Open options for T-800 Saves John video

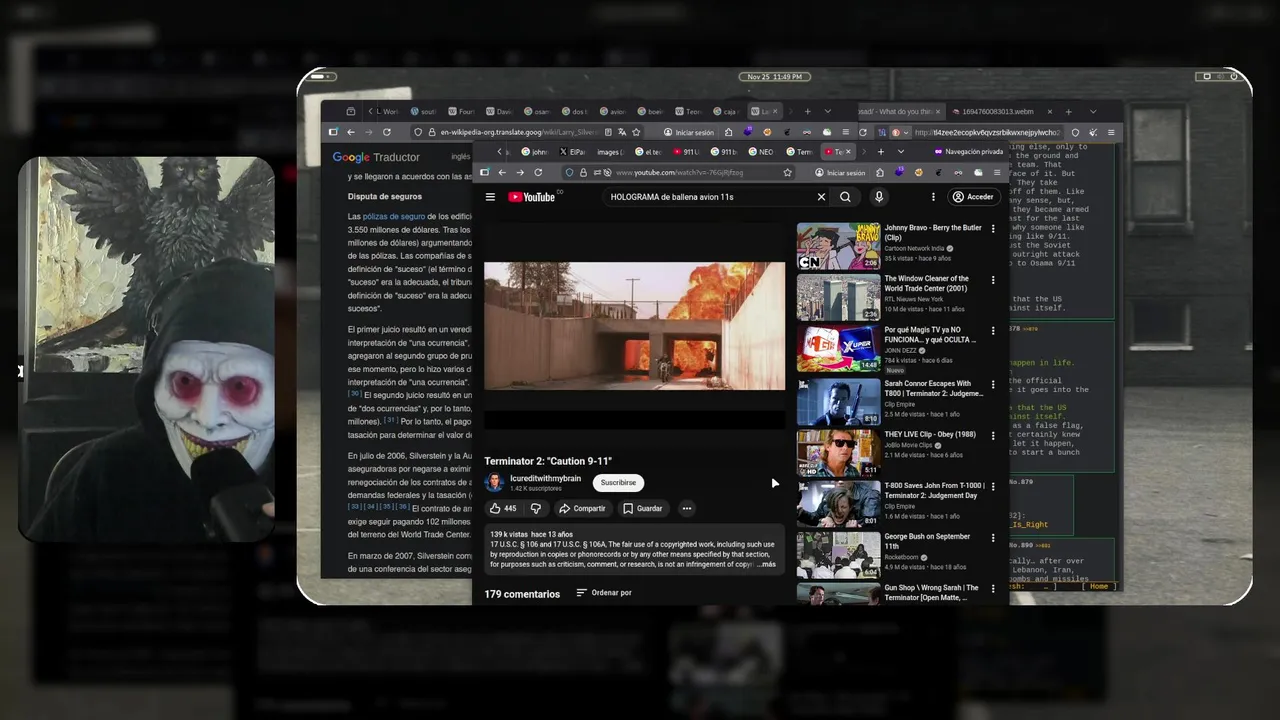993,487
